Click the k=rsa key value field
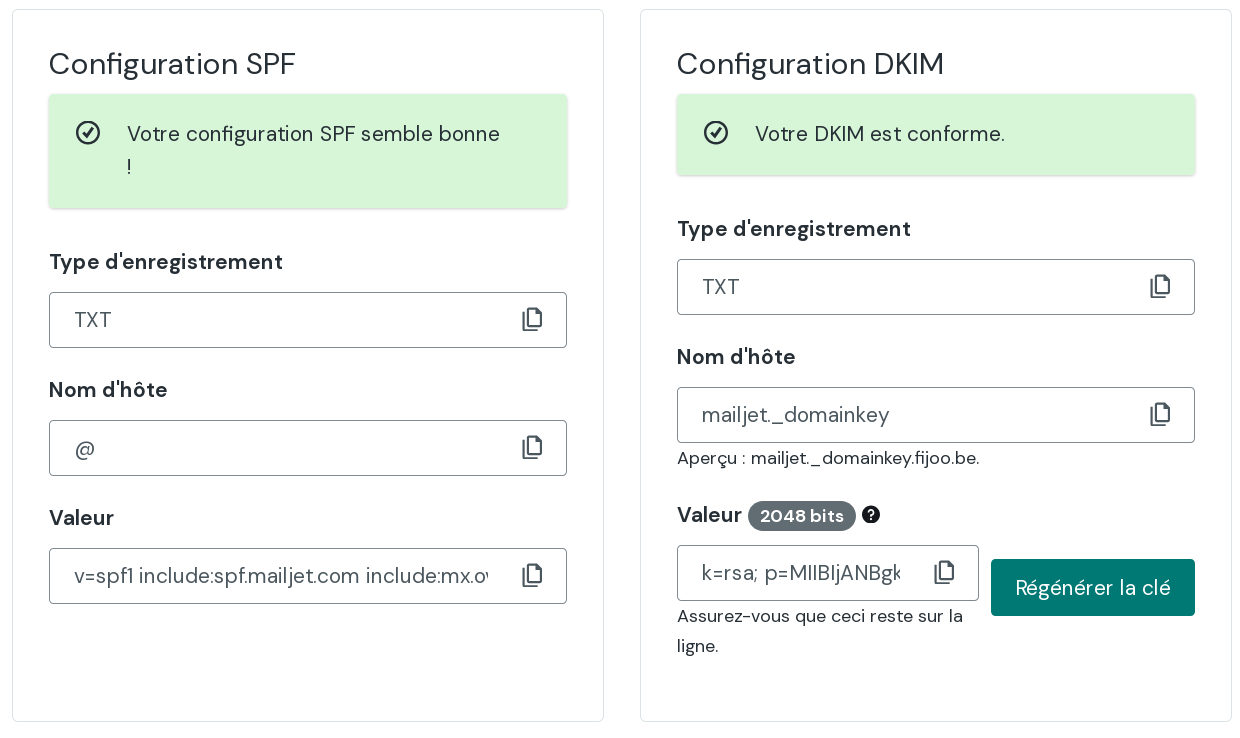The image size is (1240, 738). (800, 573)
